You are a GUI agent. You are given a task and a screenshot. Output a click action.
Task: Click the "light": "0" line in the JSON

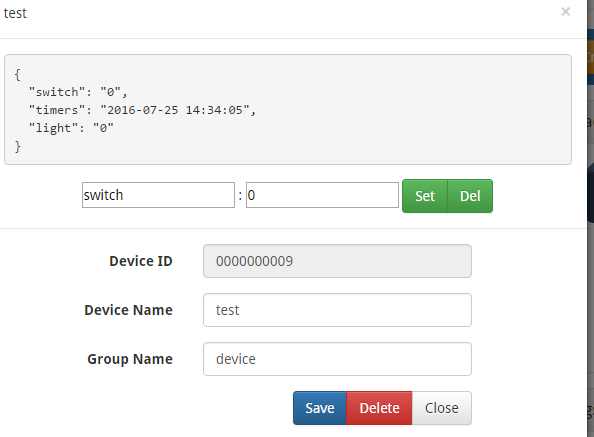pos(71,128)
